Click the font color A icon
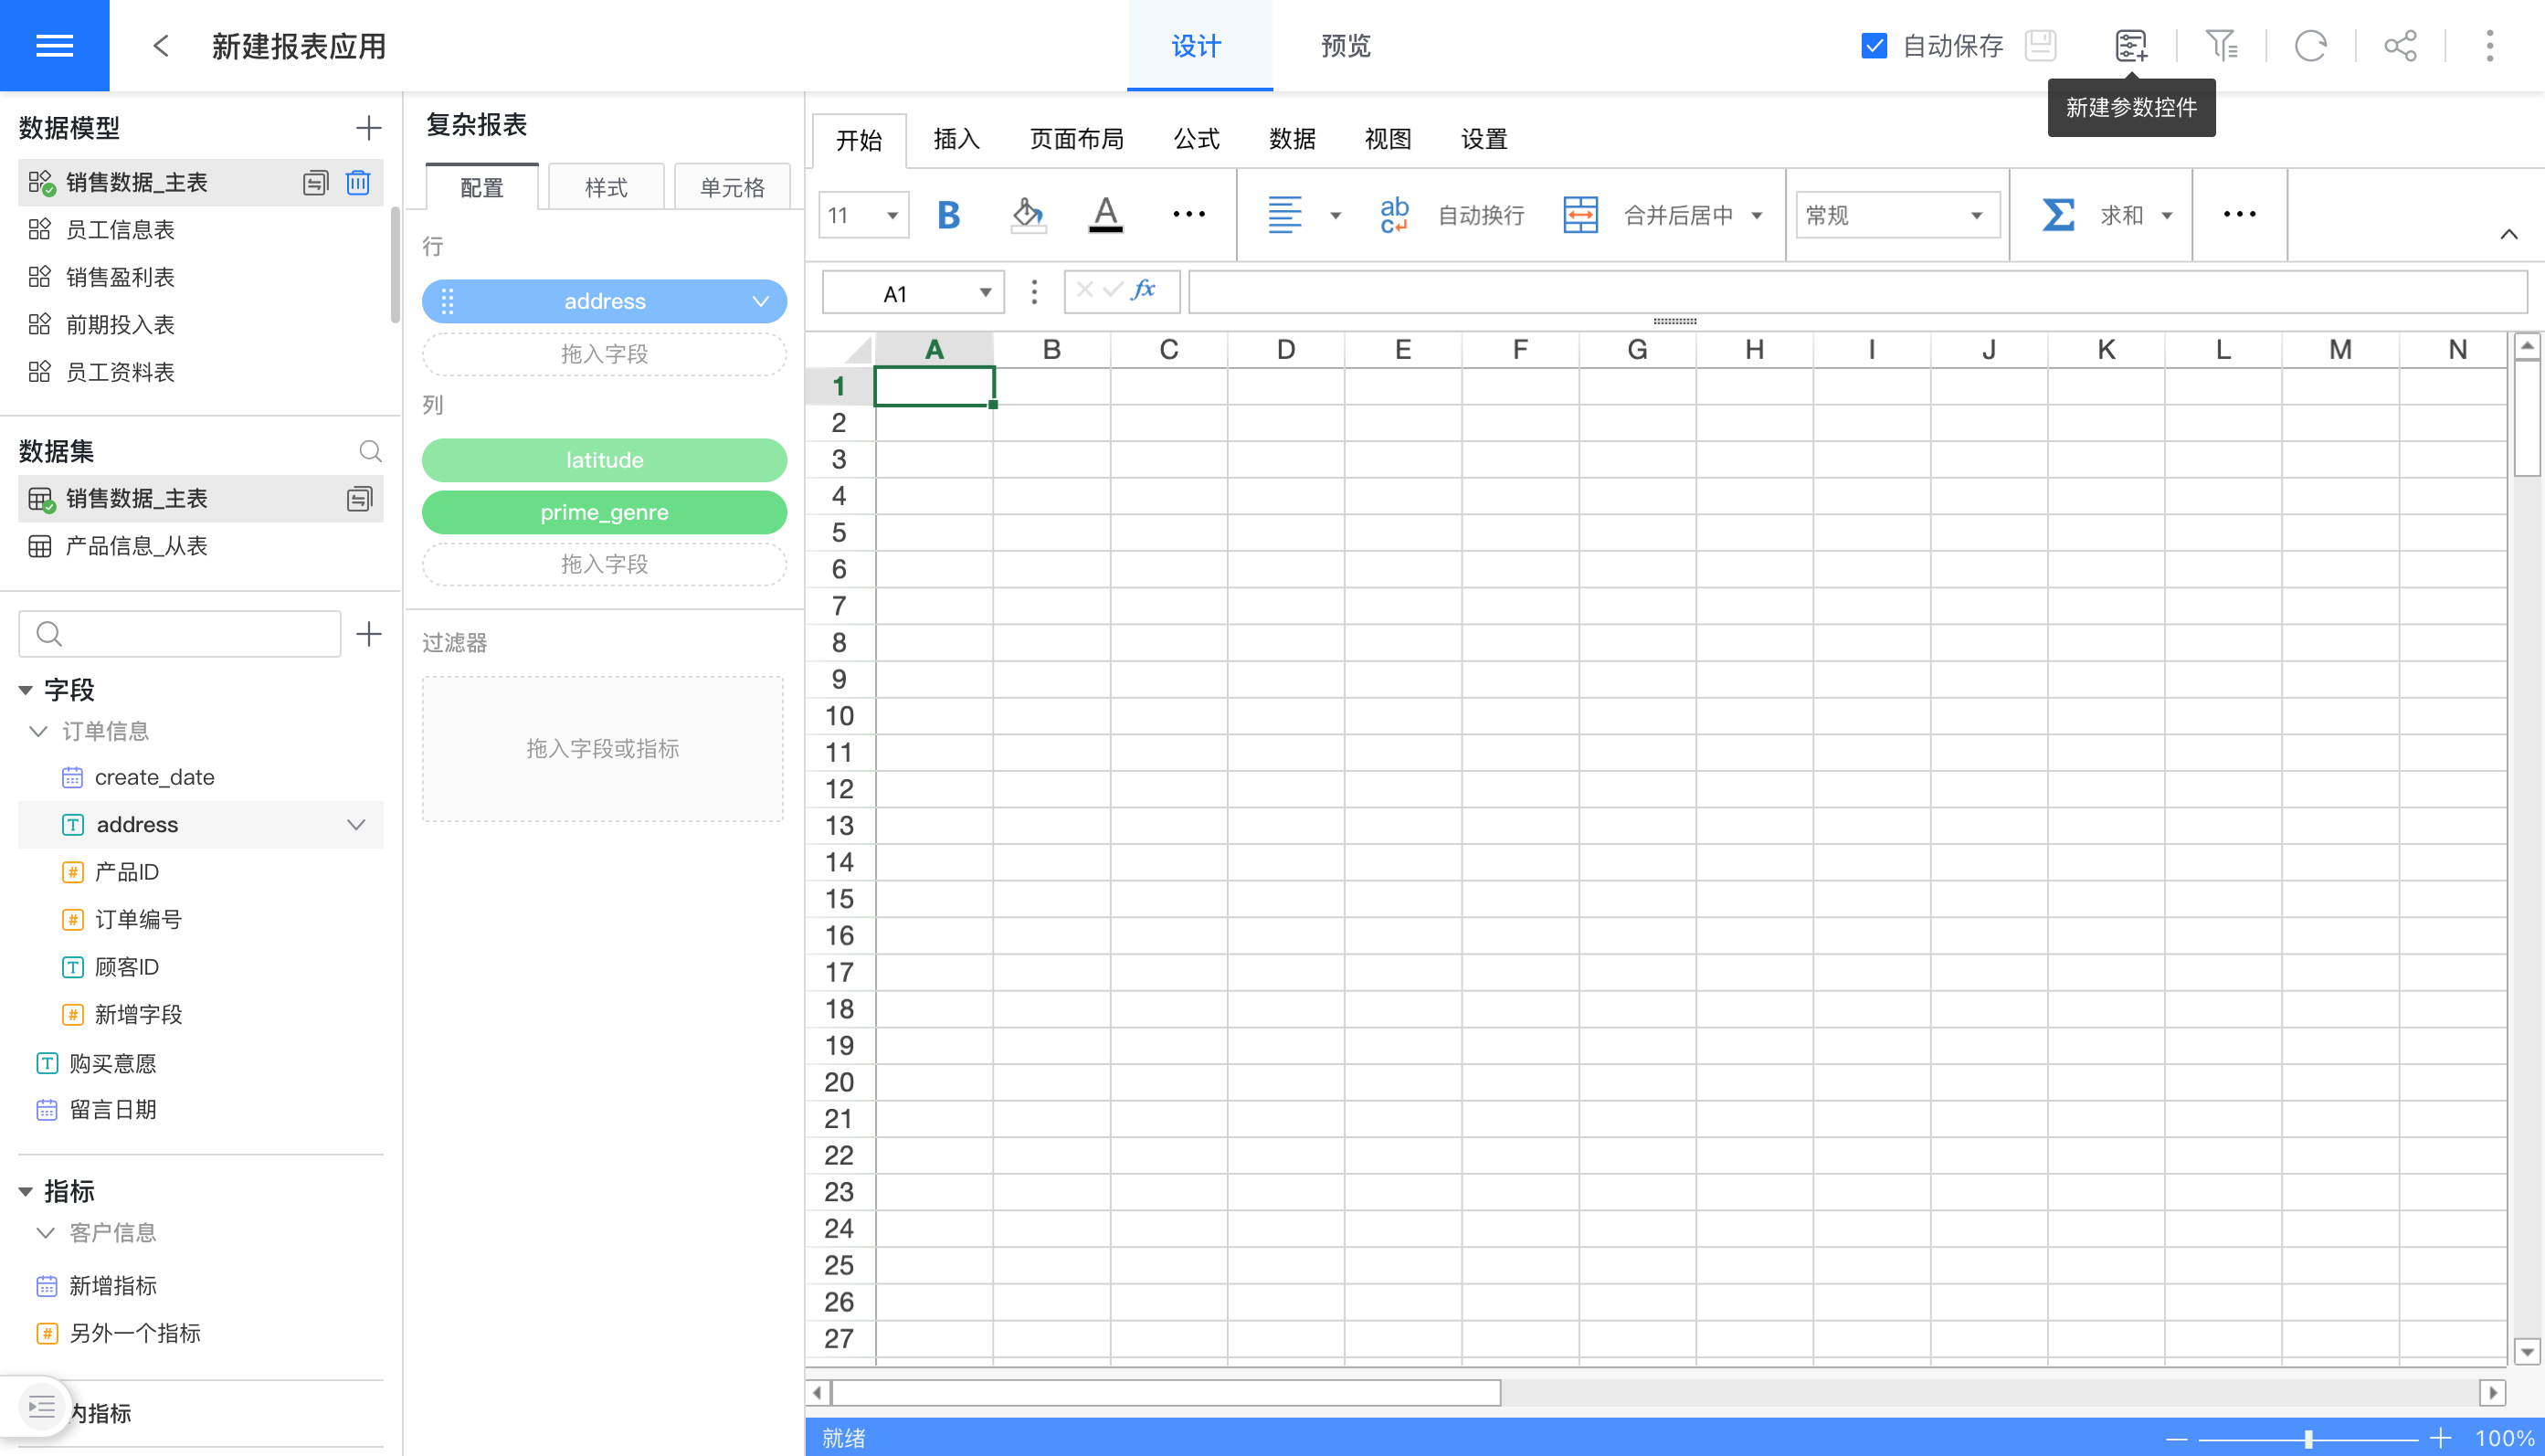 click(x=1105, y=215)
